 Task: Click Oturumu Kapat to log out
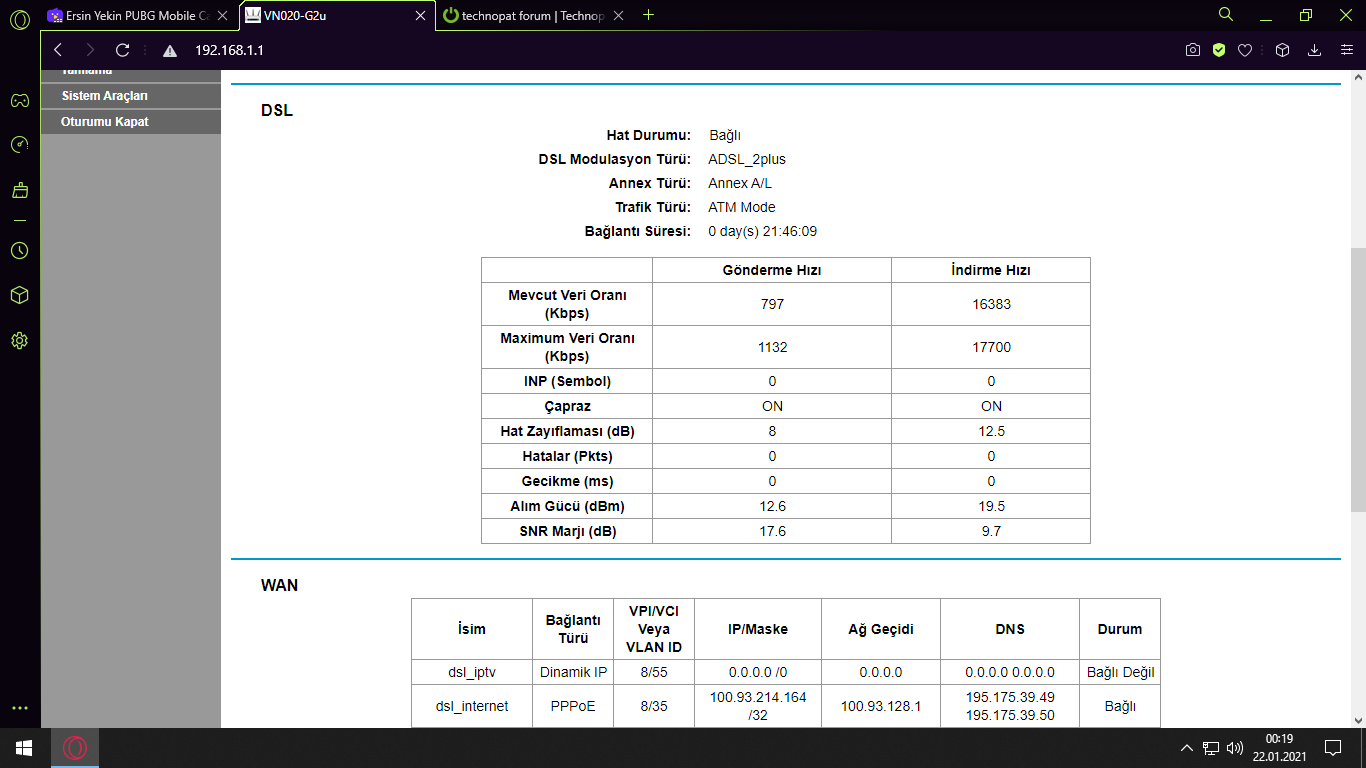point(131,121)
